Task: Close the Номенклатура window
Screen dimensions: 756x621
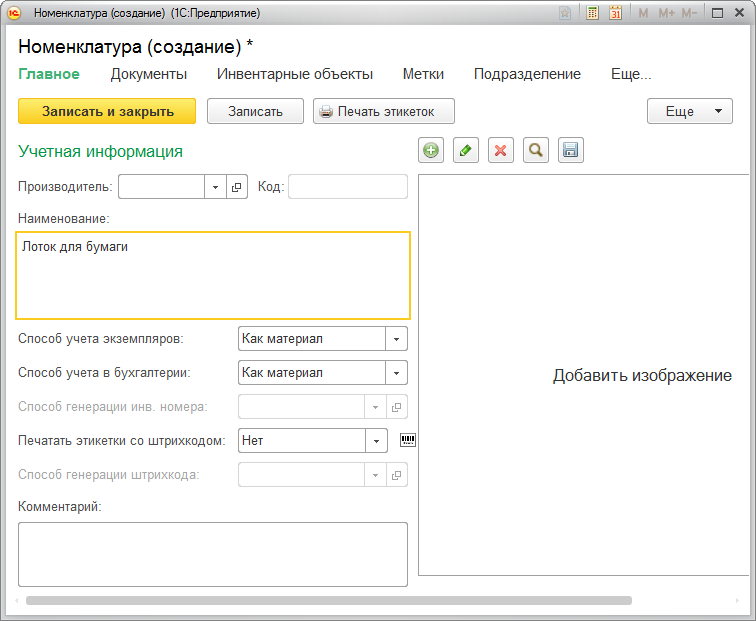Action: (740, 13)
